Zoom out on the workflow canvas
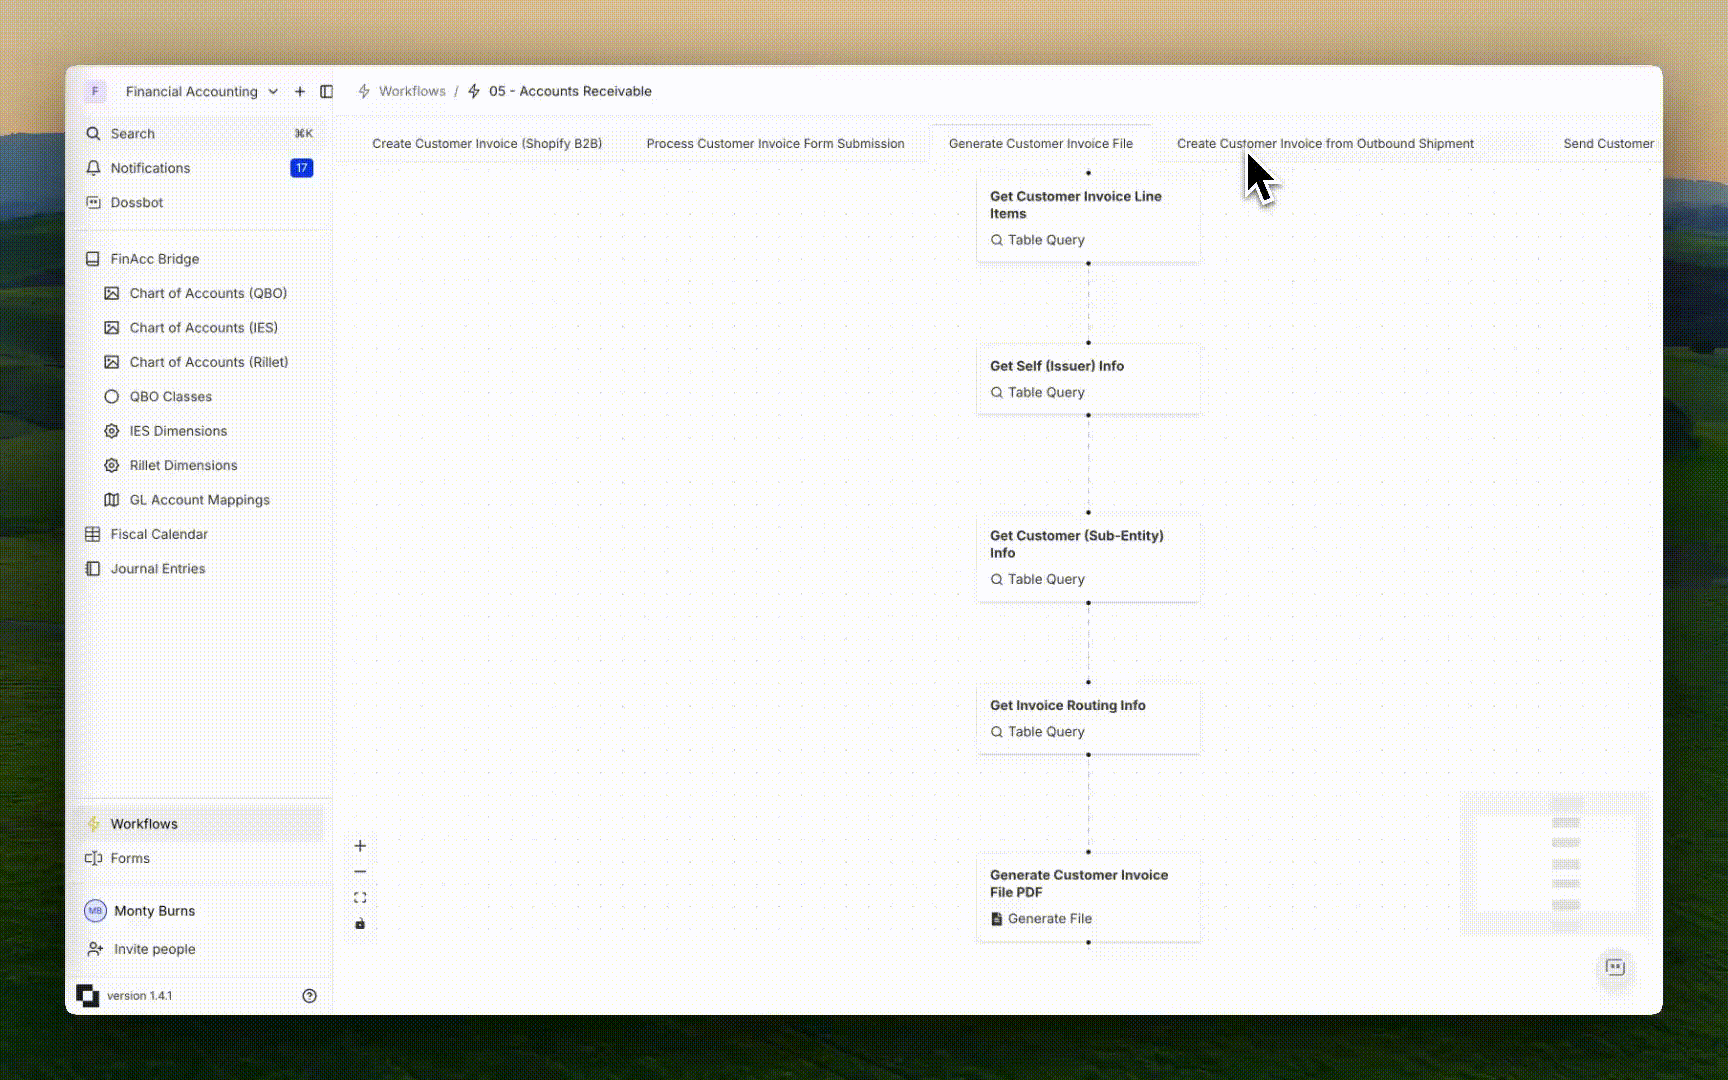 [x=360, y=872]
